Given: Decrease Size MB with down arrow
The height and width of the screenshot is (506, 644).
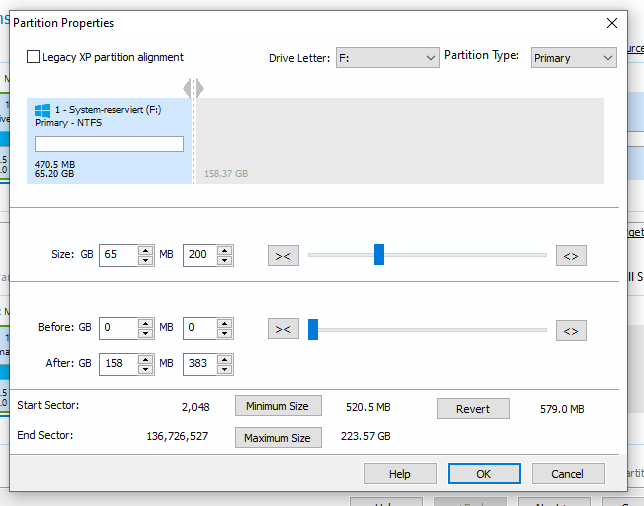Looking at the screenshot, I should (225, 260).
